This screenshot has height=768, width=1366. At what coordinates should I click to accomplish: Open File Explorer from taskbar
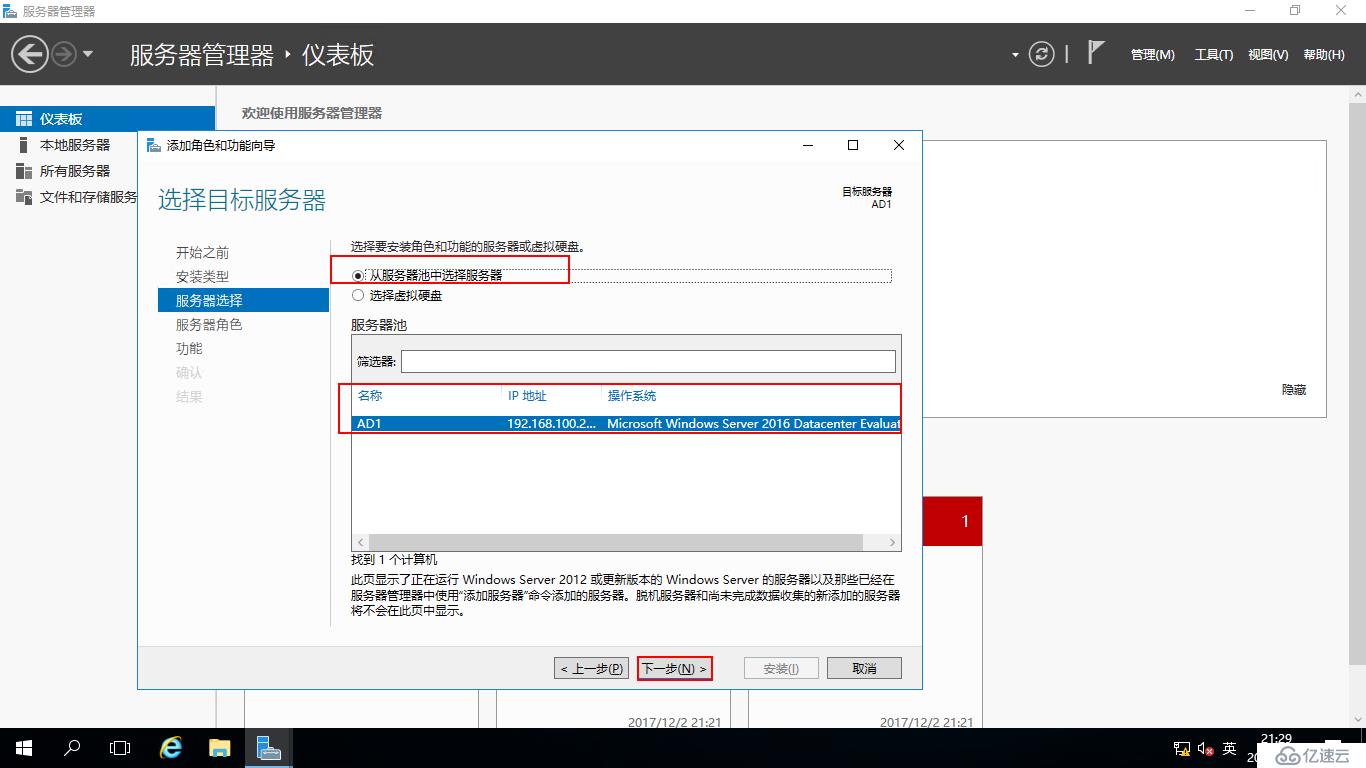pos(220,748)
